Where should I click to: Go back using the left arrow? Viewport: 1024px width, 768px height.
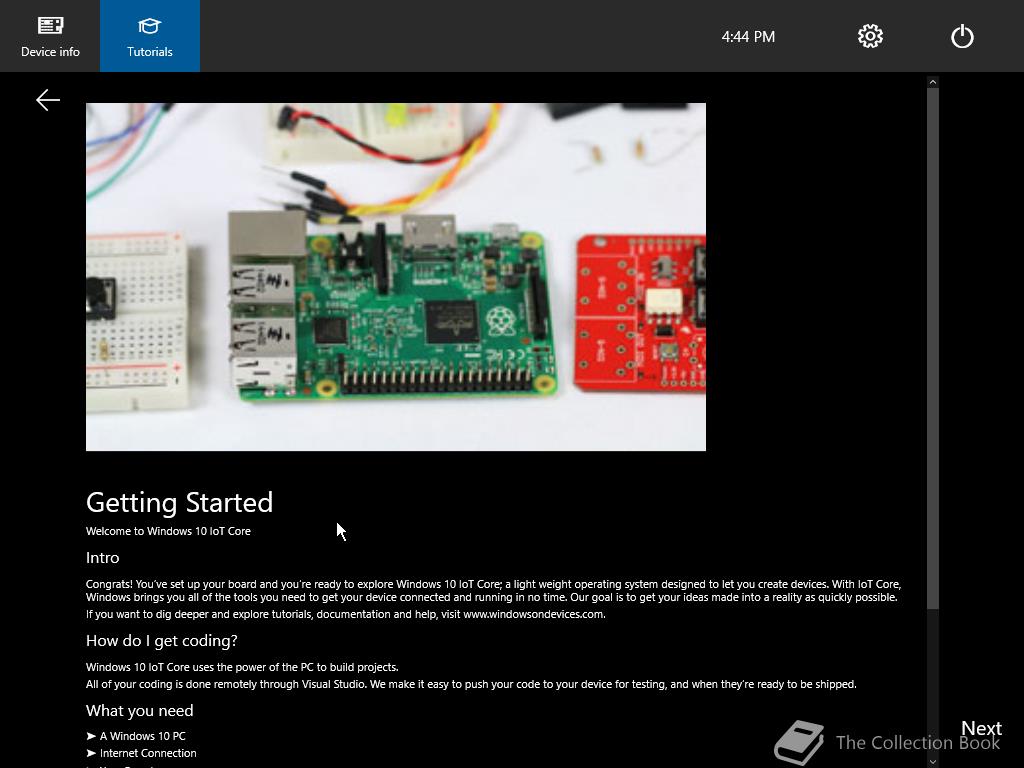pyautogui.click(x=48, y=100)
